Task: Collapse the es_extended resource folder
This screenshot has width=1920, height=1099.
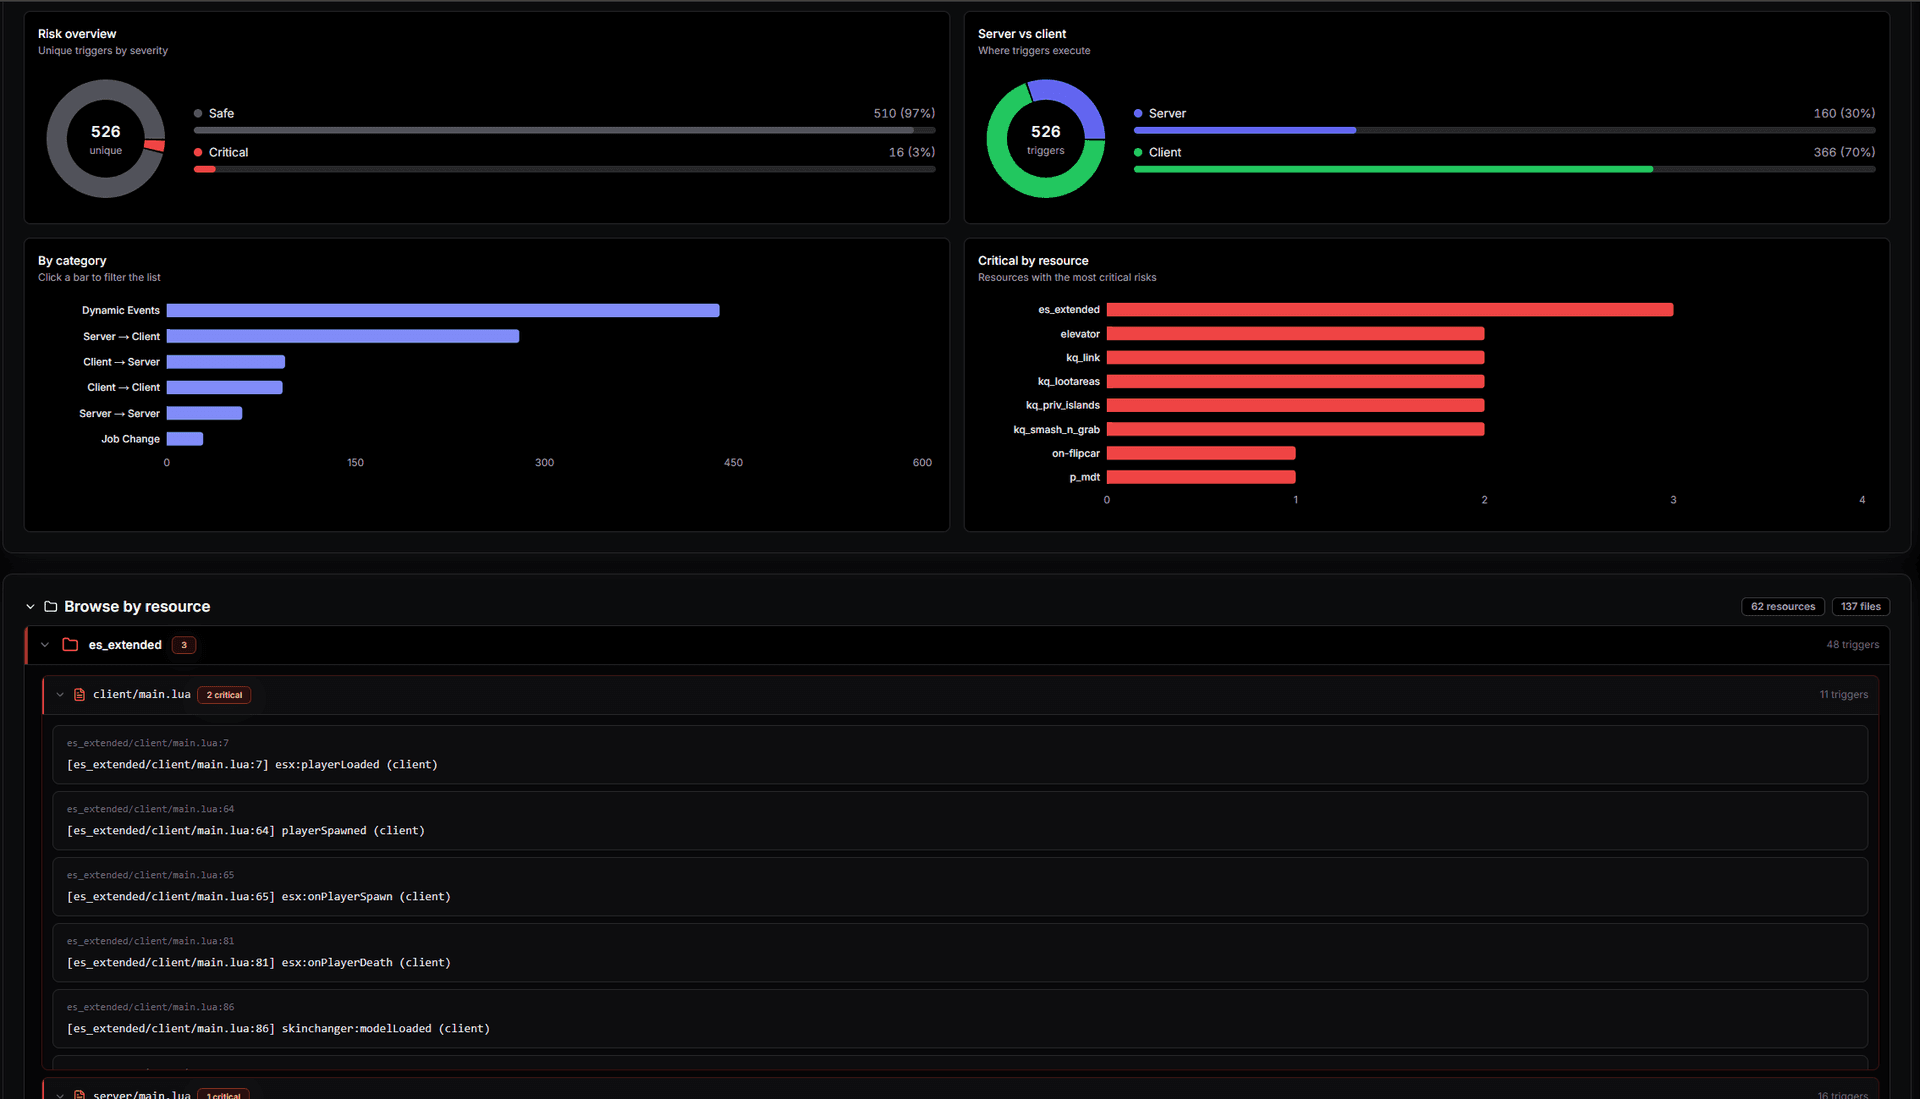Action: [x=45, y=645]
